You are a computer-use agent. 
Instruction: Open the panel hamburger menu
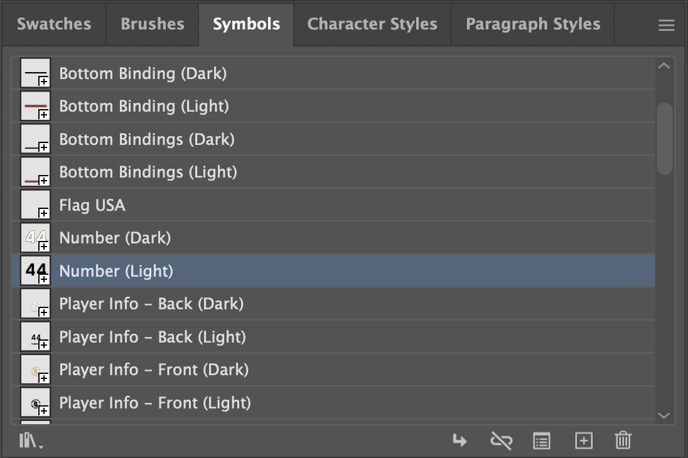click(x=666, y=25)
